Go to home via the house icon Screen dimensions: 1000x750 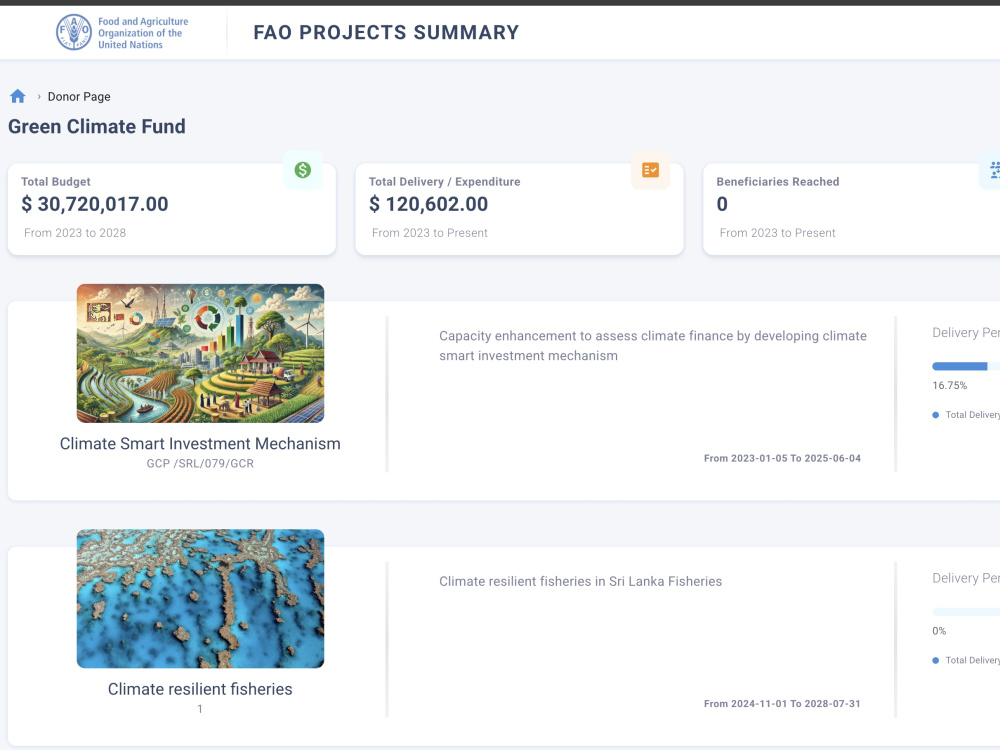[18, 96]
